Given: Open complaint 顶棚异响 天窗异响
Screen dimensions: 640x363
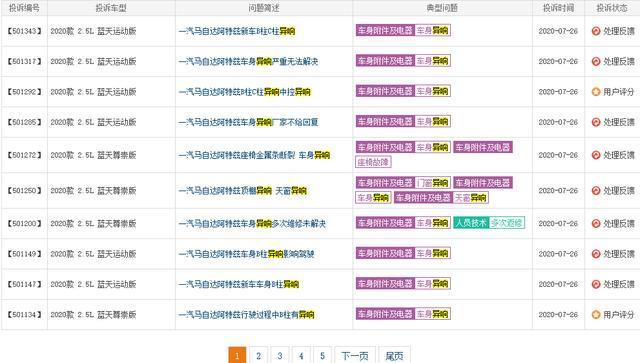Looking at the screenshot, I should coord(243,191).
